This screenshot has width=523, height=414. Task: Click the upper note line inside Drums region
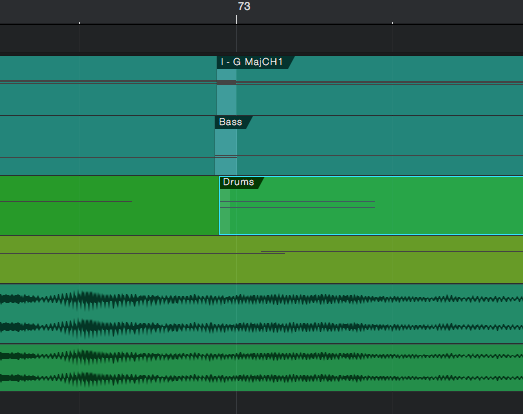point(298,201)
